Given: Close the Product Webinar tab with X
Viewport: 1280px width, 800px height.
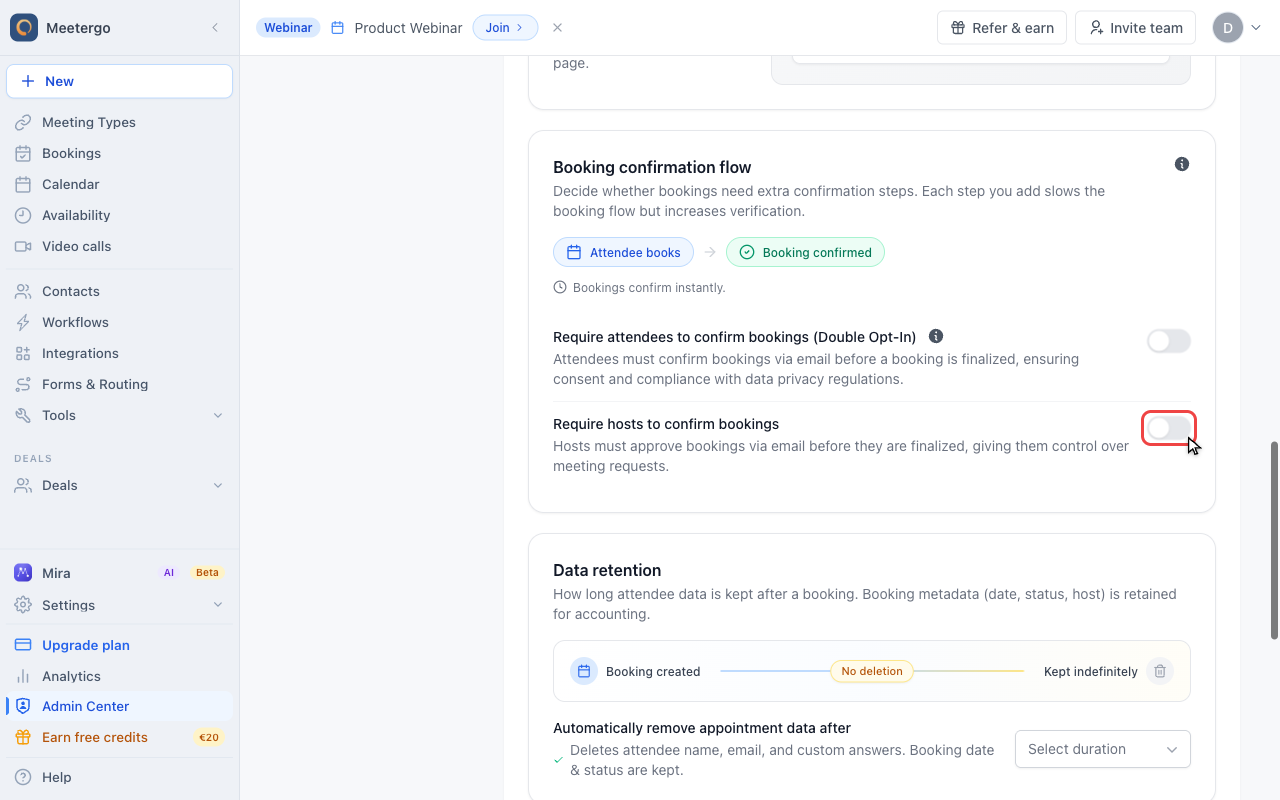Looking at the screenshot, I should point(558,28).
